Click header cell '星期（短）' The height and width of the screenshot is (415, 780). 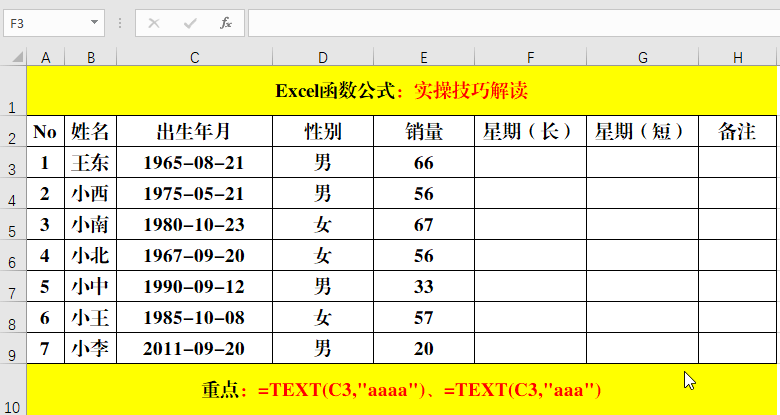click(x=643, y=131)
